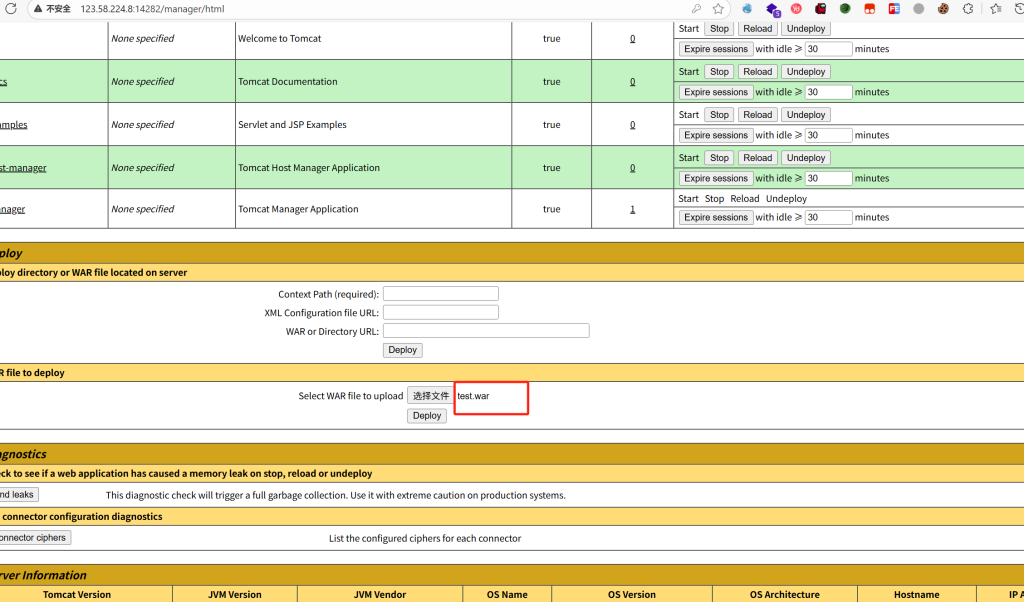Undeploy the Welcome to Tomcat application
The height and width of the screenshot is (602, 1024).
pos(806,29)
